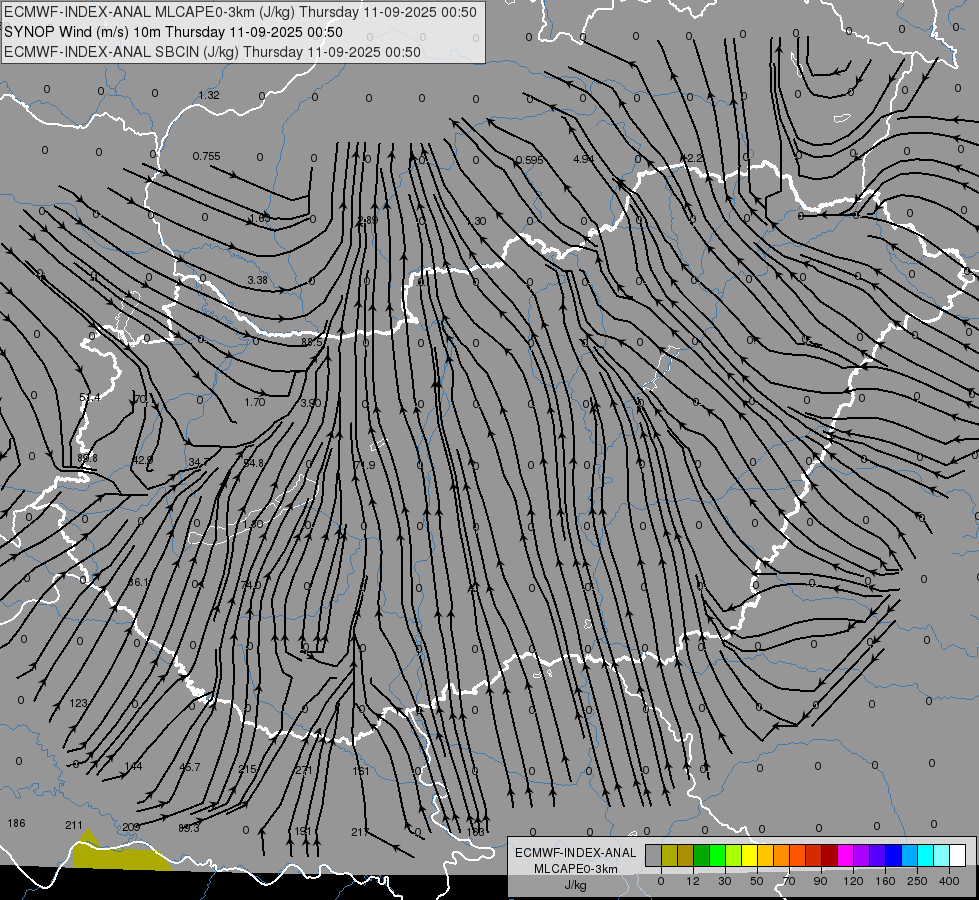979x900 pixels.
Task: Click the map value 144
Action: pos(134,766)
